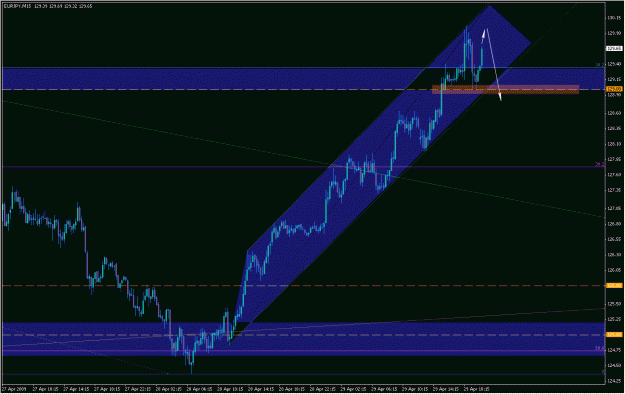The width and height of the screenshot is (625, 394).
Task: Click the 126.55 price axis label
Action: [614, 239]
